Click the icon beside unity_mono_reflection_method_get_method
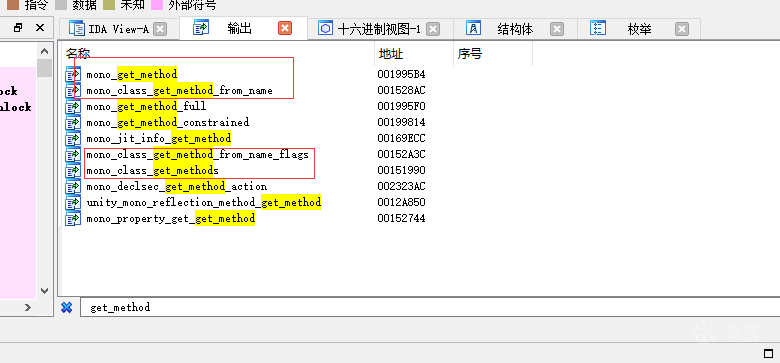 (73, 203)
